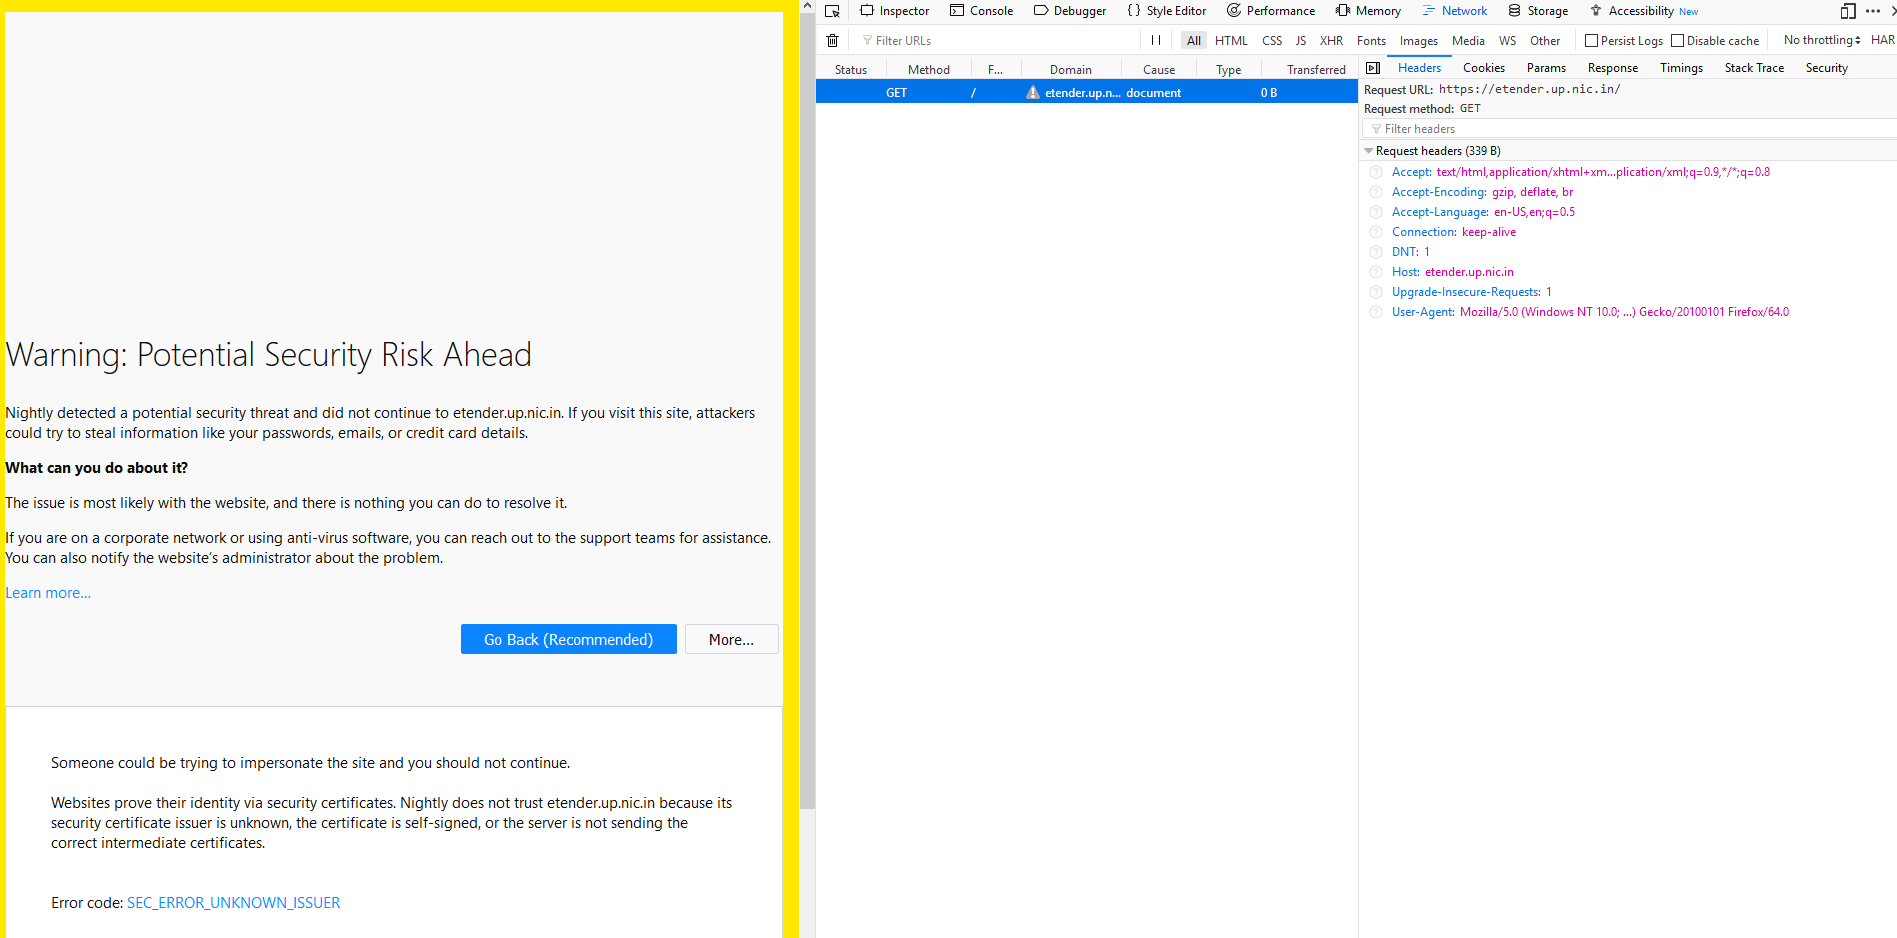Viewport: 1897px width, 938px height.
Task: Click question mark icon beside User-Agent header
Action: point(1375,311)
